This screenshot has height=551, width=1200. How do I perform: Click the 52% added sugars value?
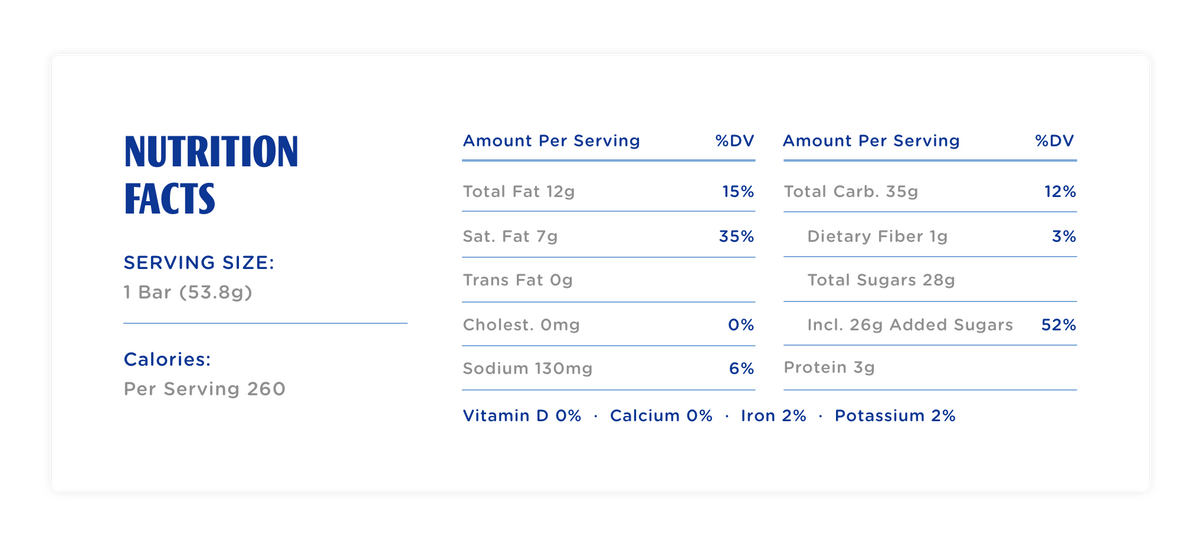1059,325
